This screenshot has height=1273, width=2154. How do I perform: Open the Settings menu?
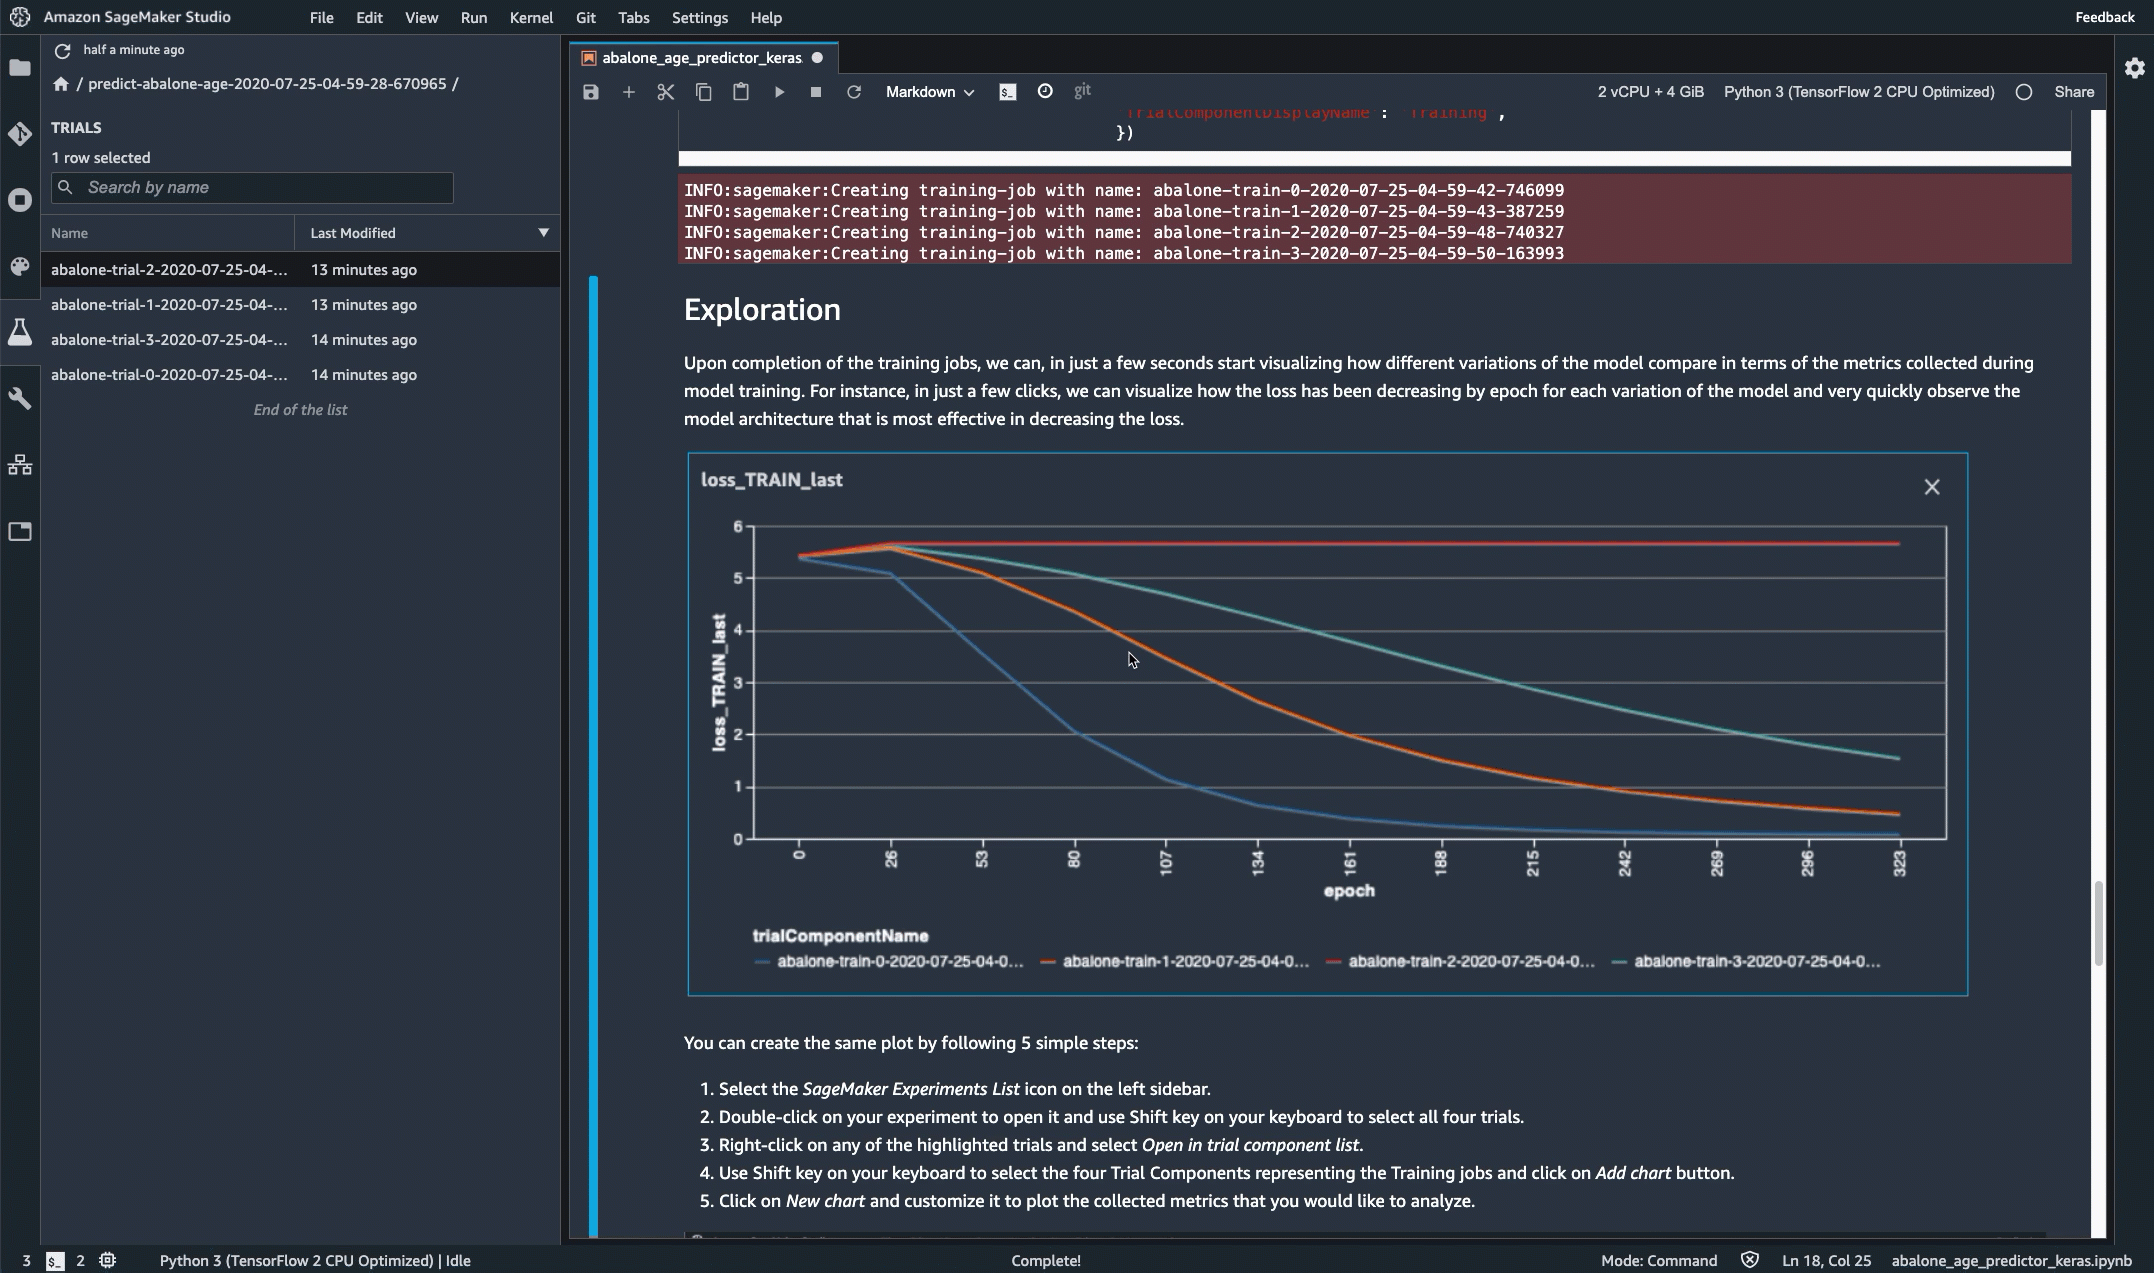click(x=700, y=18)
